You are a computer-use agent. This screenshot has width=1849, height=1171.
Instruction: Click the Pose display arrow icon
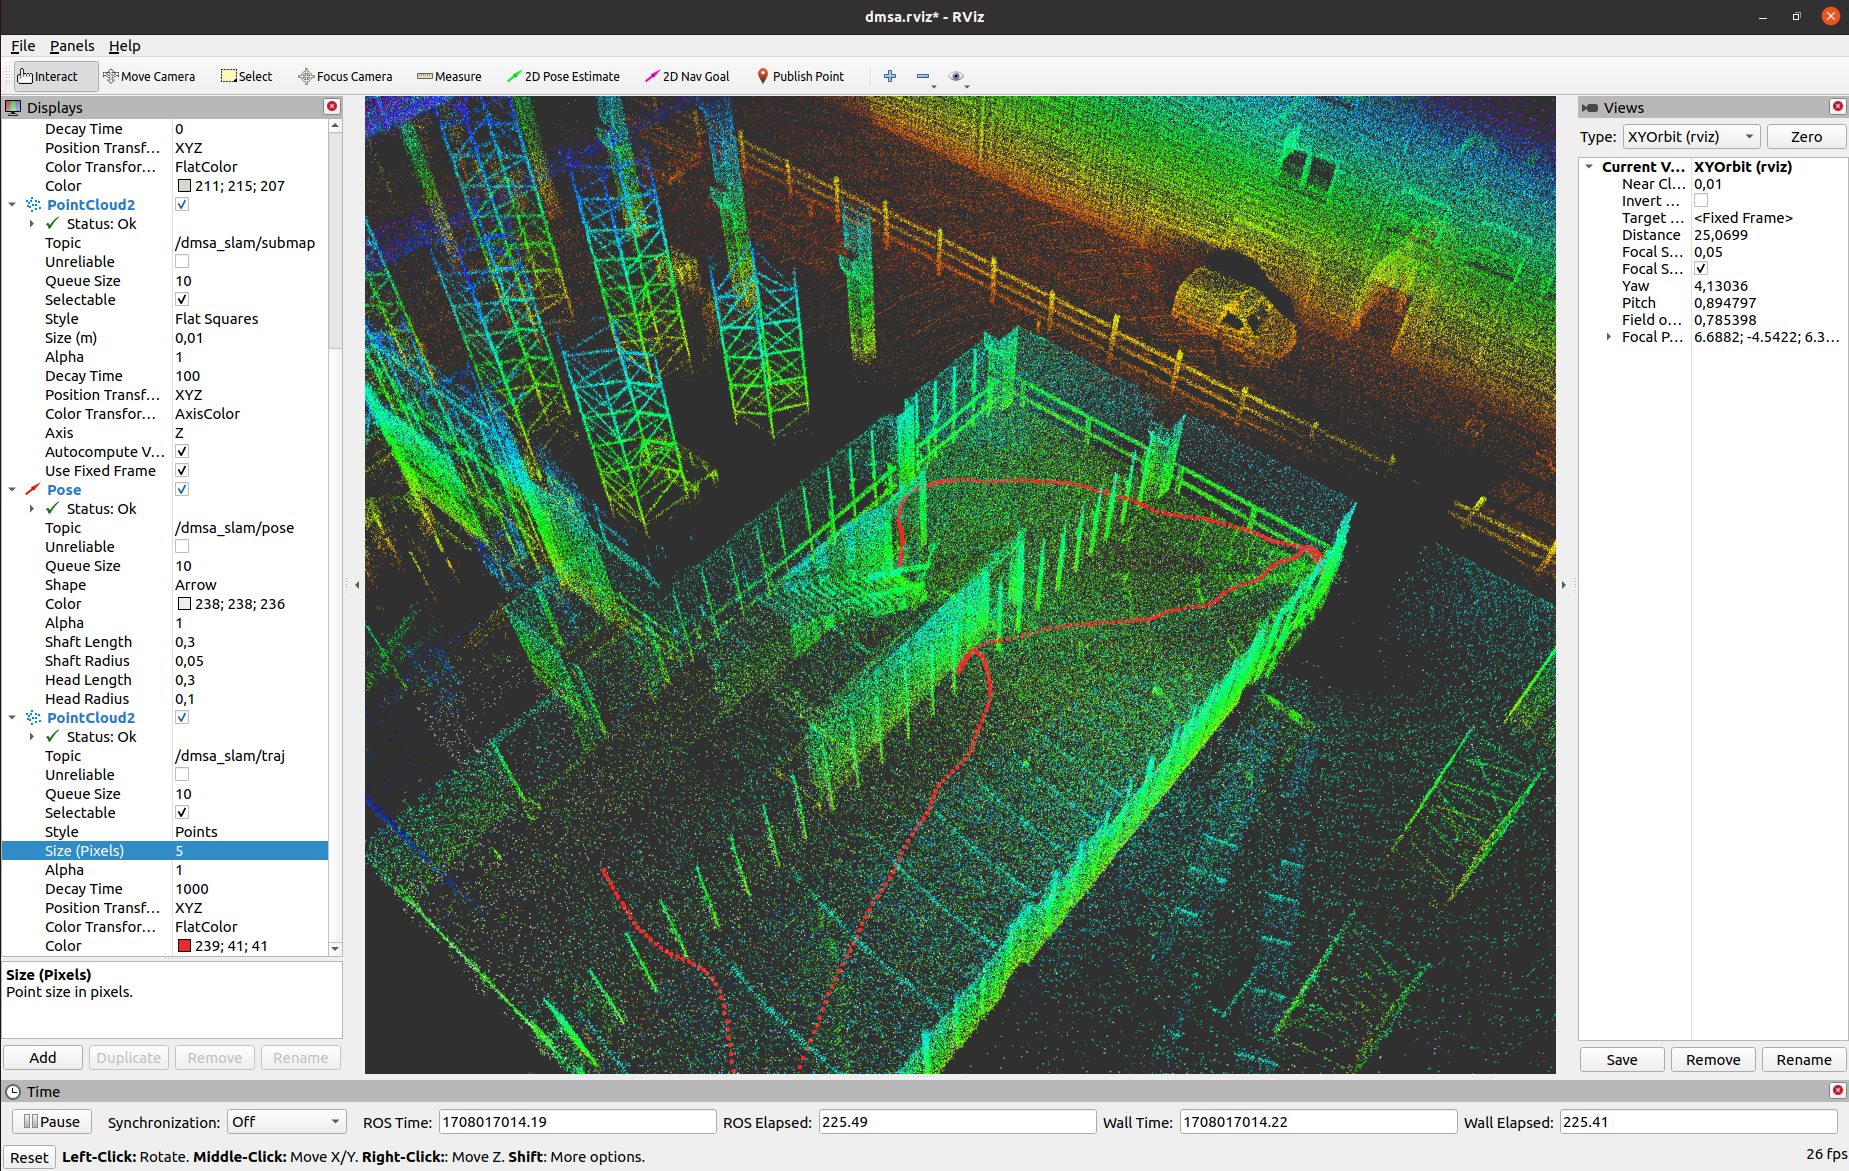pos(33,490)
